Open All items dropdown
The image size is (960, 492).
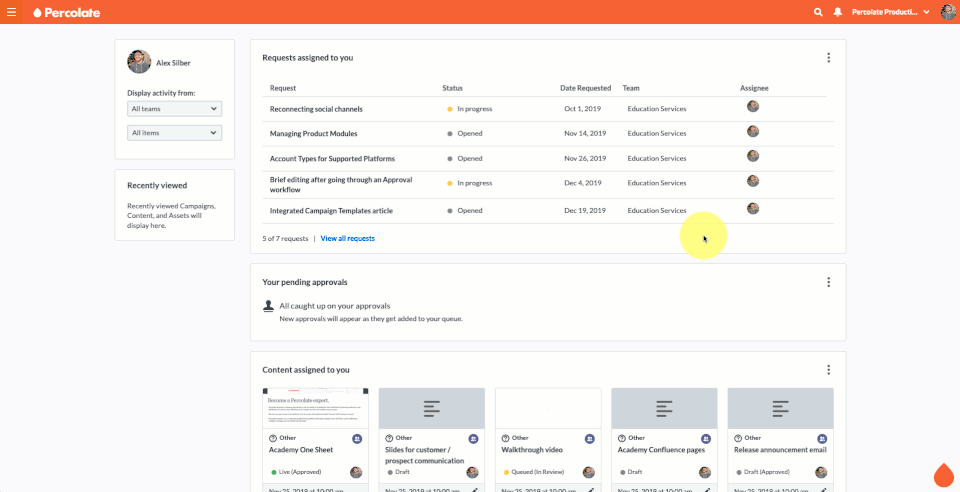(174, 133)
